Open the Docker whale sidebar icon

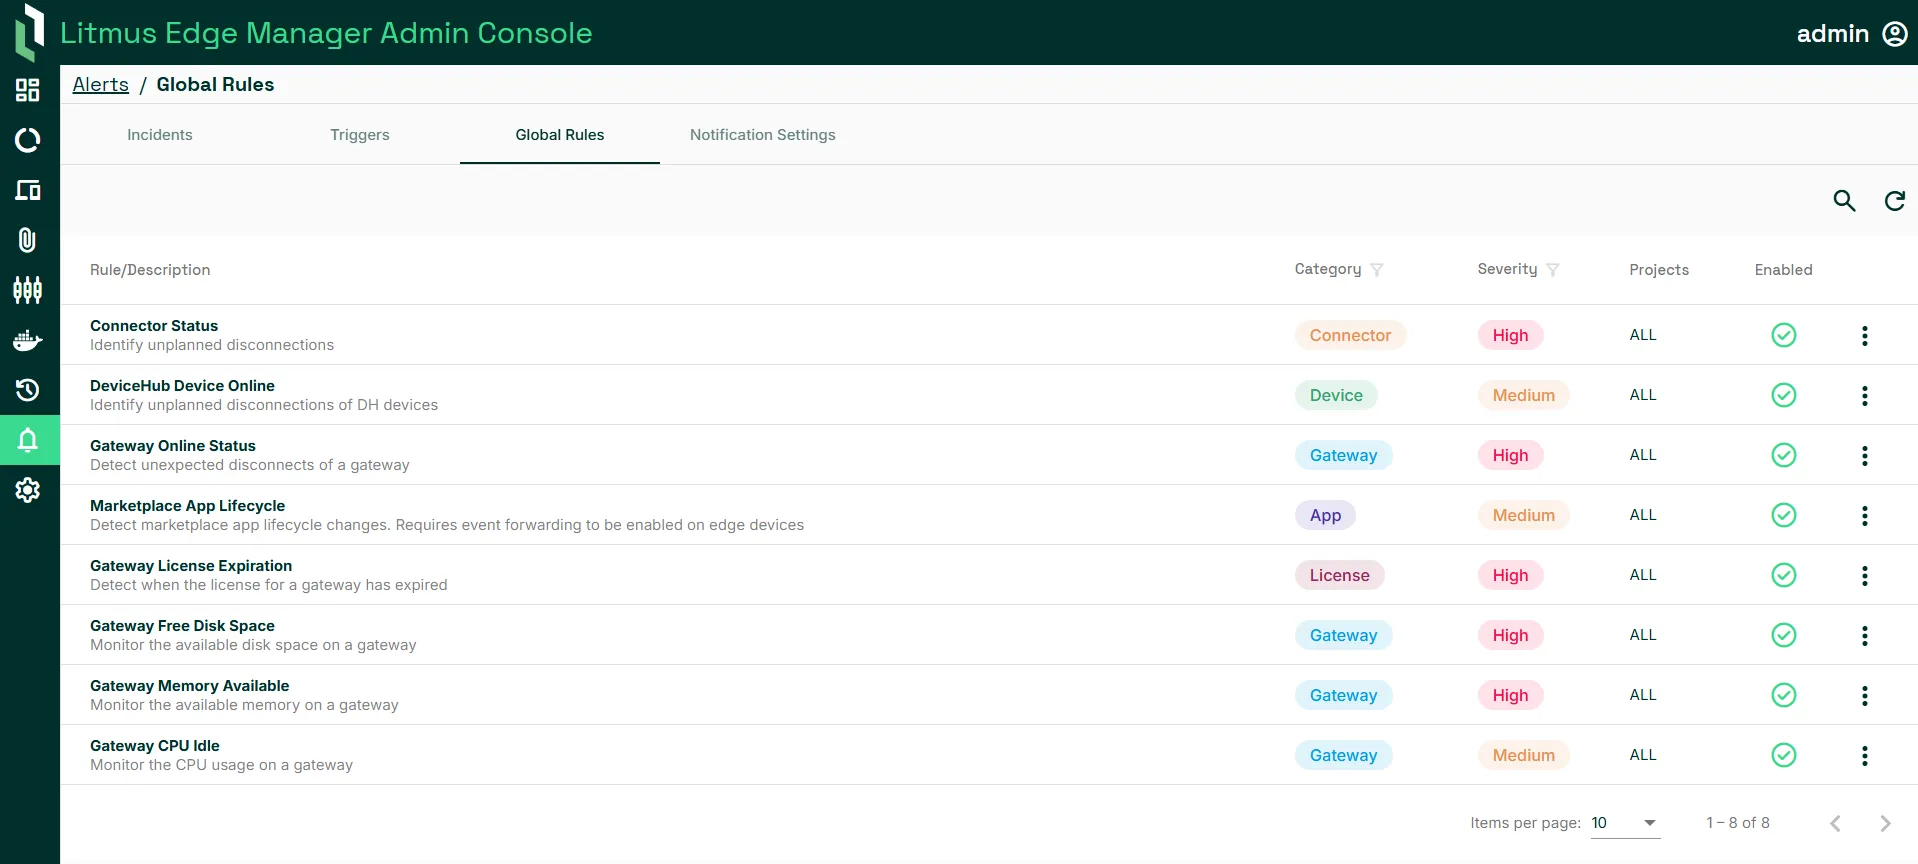click(x=28, y=340)
